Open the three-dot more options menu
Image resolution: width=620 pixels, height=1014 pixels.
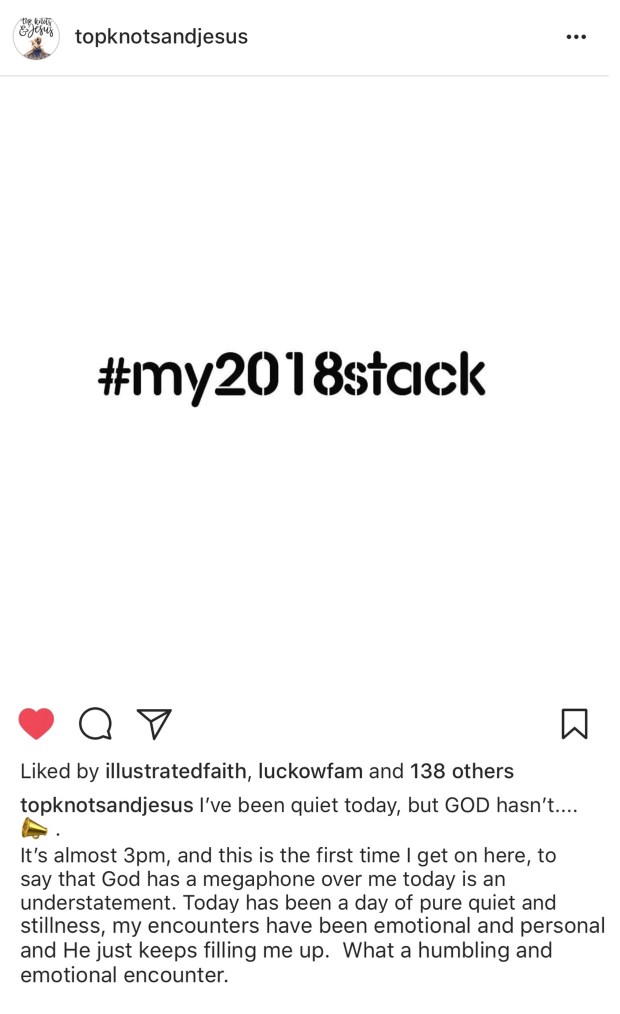tap(575, 37)
